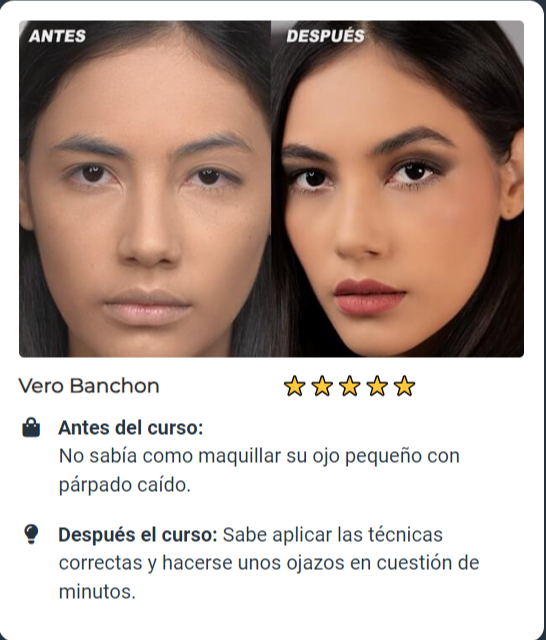Screen dimensions: 546x640
Task: Click the 'Antes del curso:' heading
Action: [x=131, y=428]
